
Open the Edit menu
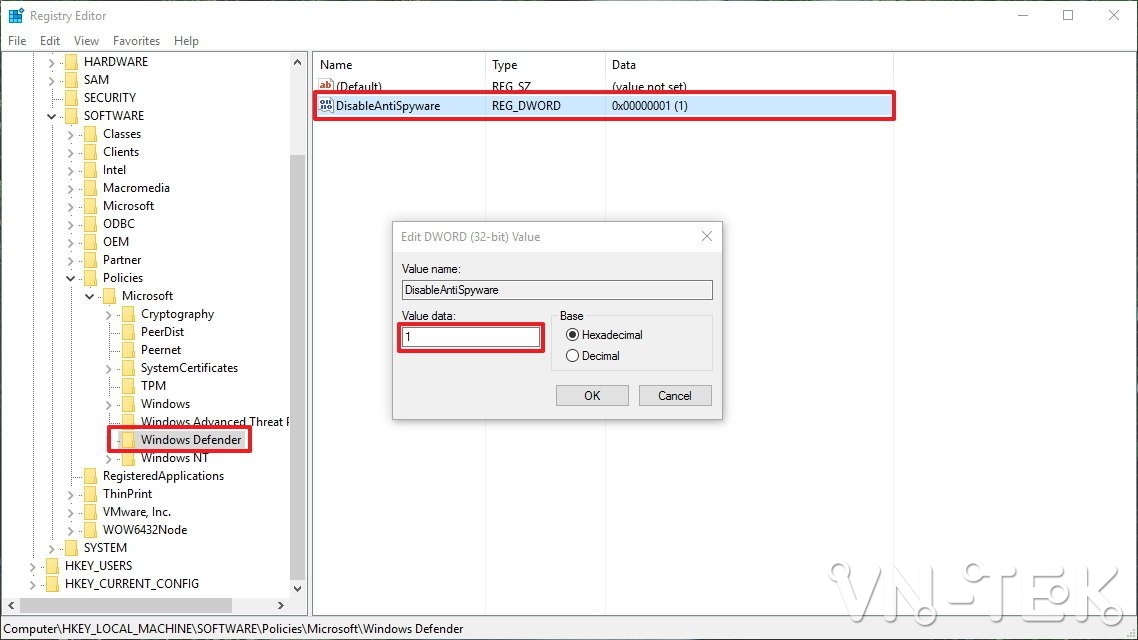coord(50,41)
